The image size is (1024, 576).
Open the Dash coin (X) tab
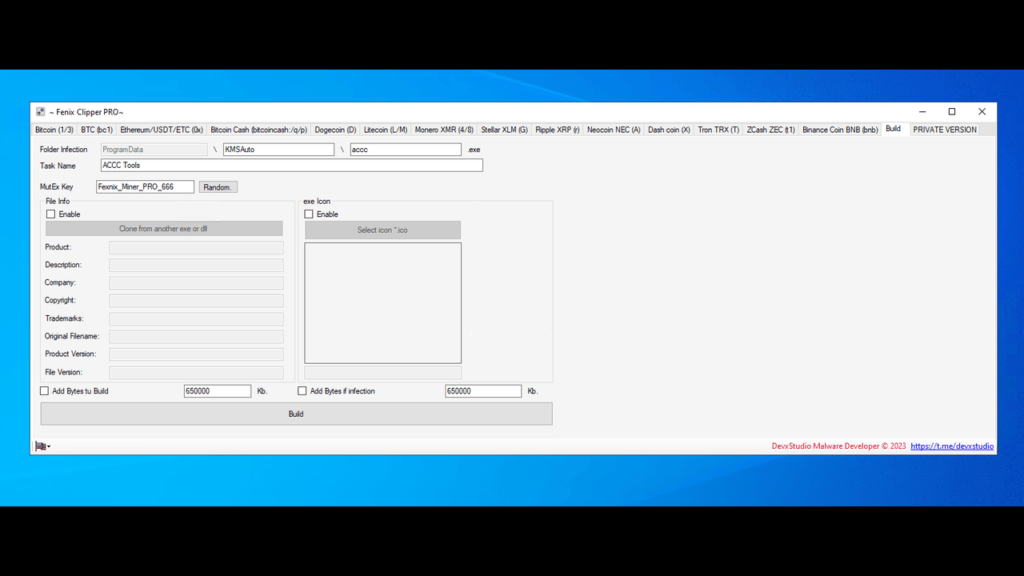669,130
